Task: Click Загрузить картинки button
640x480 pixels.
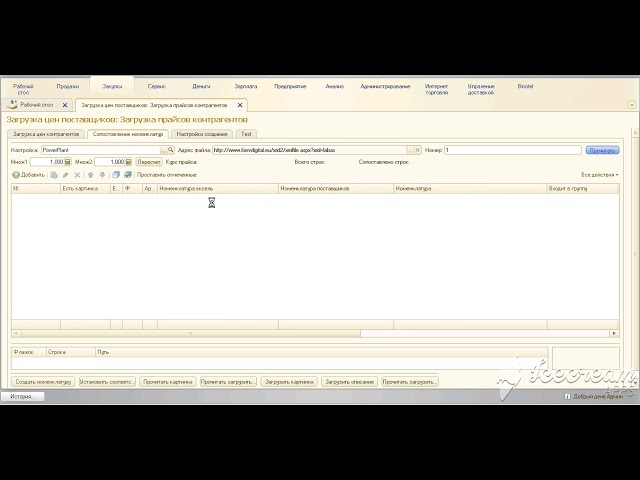Action: (x=289, y=382)
